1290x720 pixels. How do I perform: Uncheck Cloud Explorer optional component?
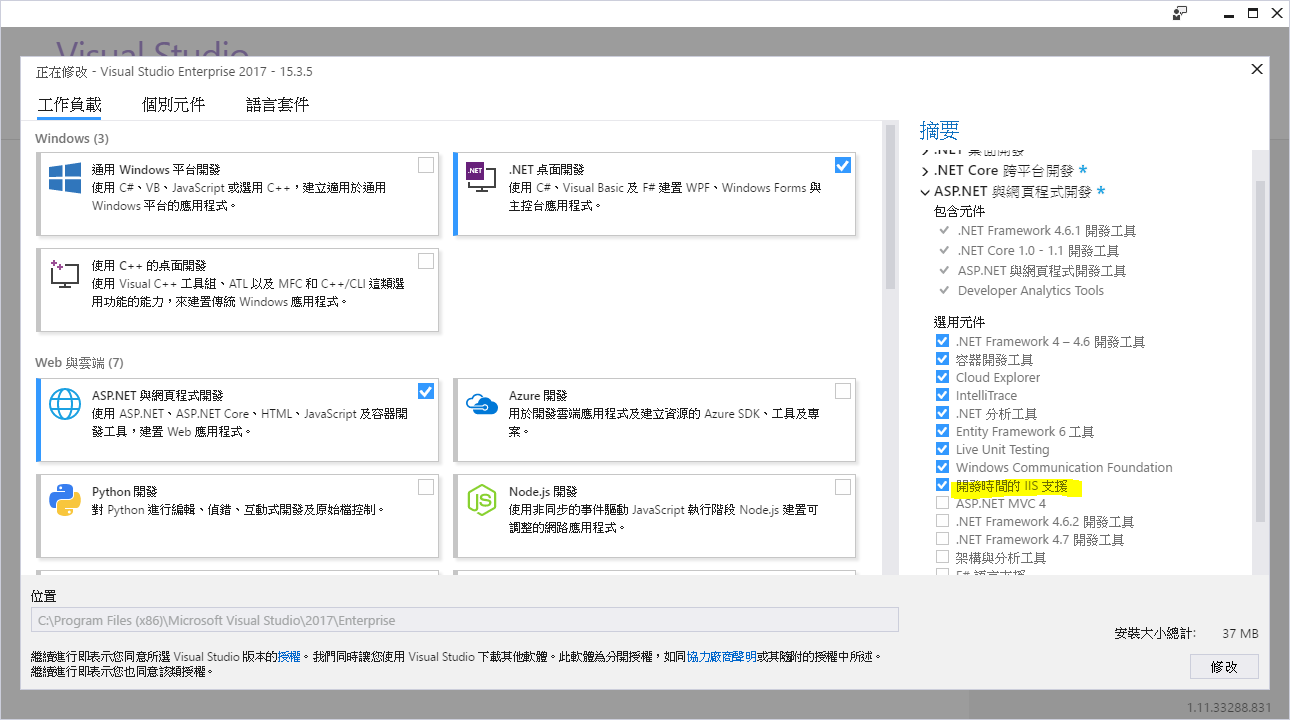point(942,377)
